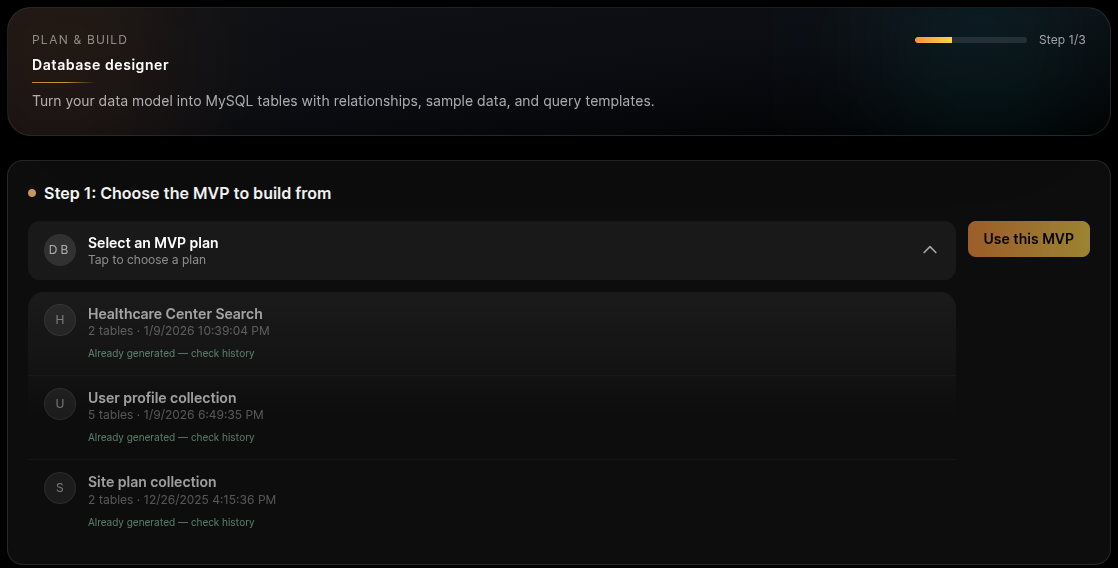Viewport: 1118px width, 568px height.
Task: Open check history under Healthcare Center Search
Action: [x=171, y=353]
